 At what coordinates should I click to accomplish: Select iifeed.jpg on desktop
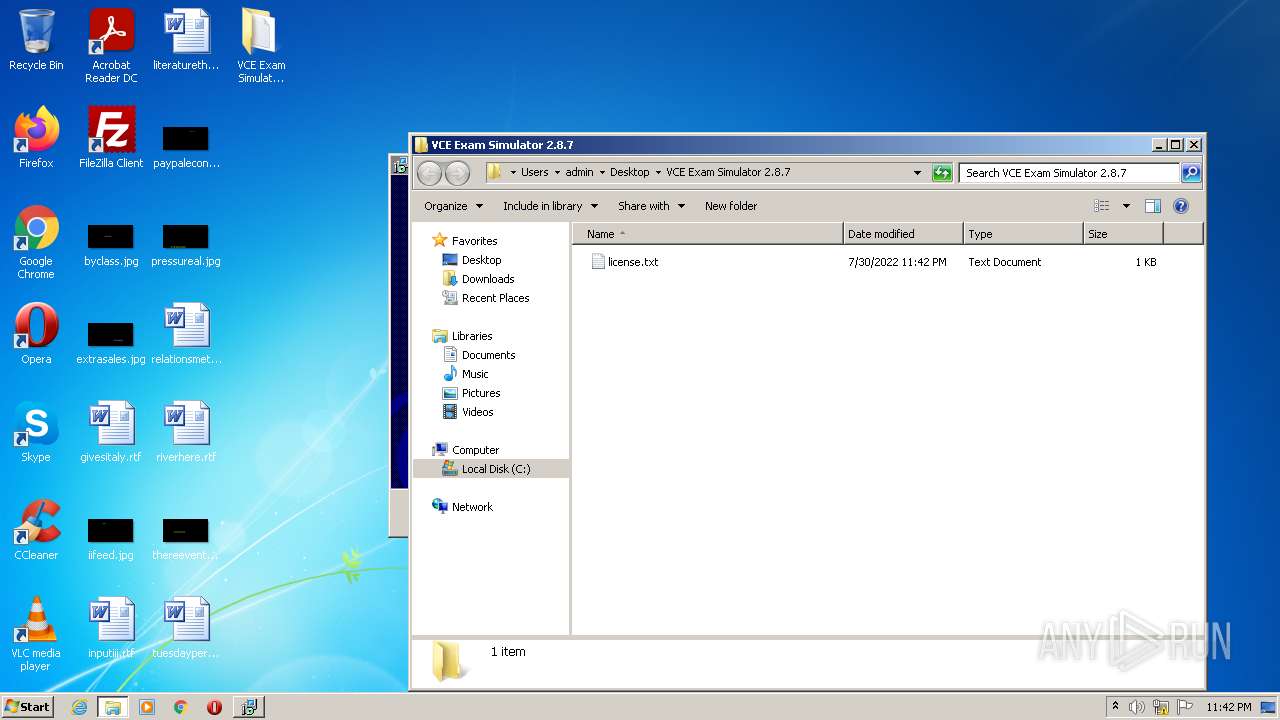111,540
